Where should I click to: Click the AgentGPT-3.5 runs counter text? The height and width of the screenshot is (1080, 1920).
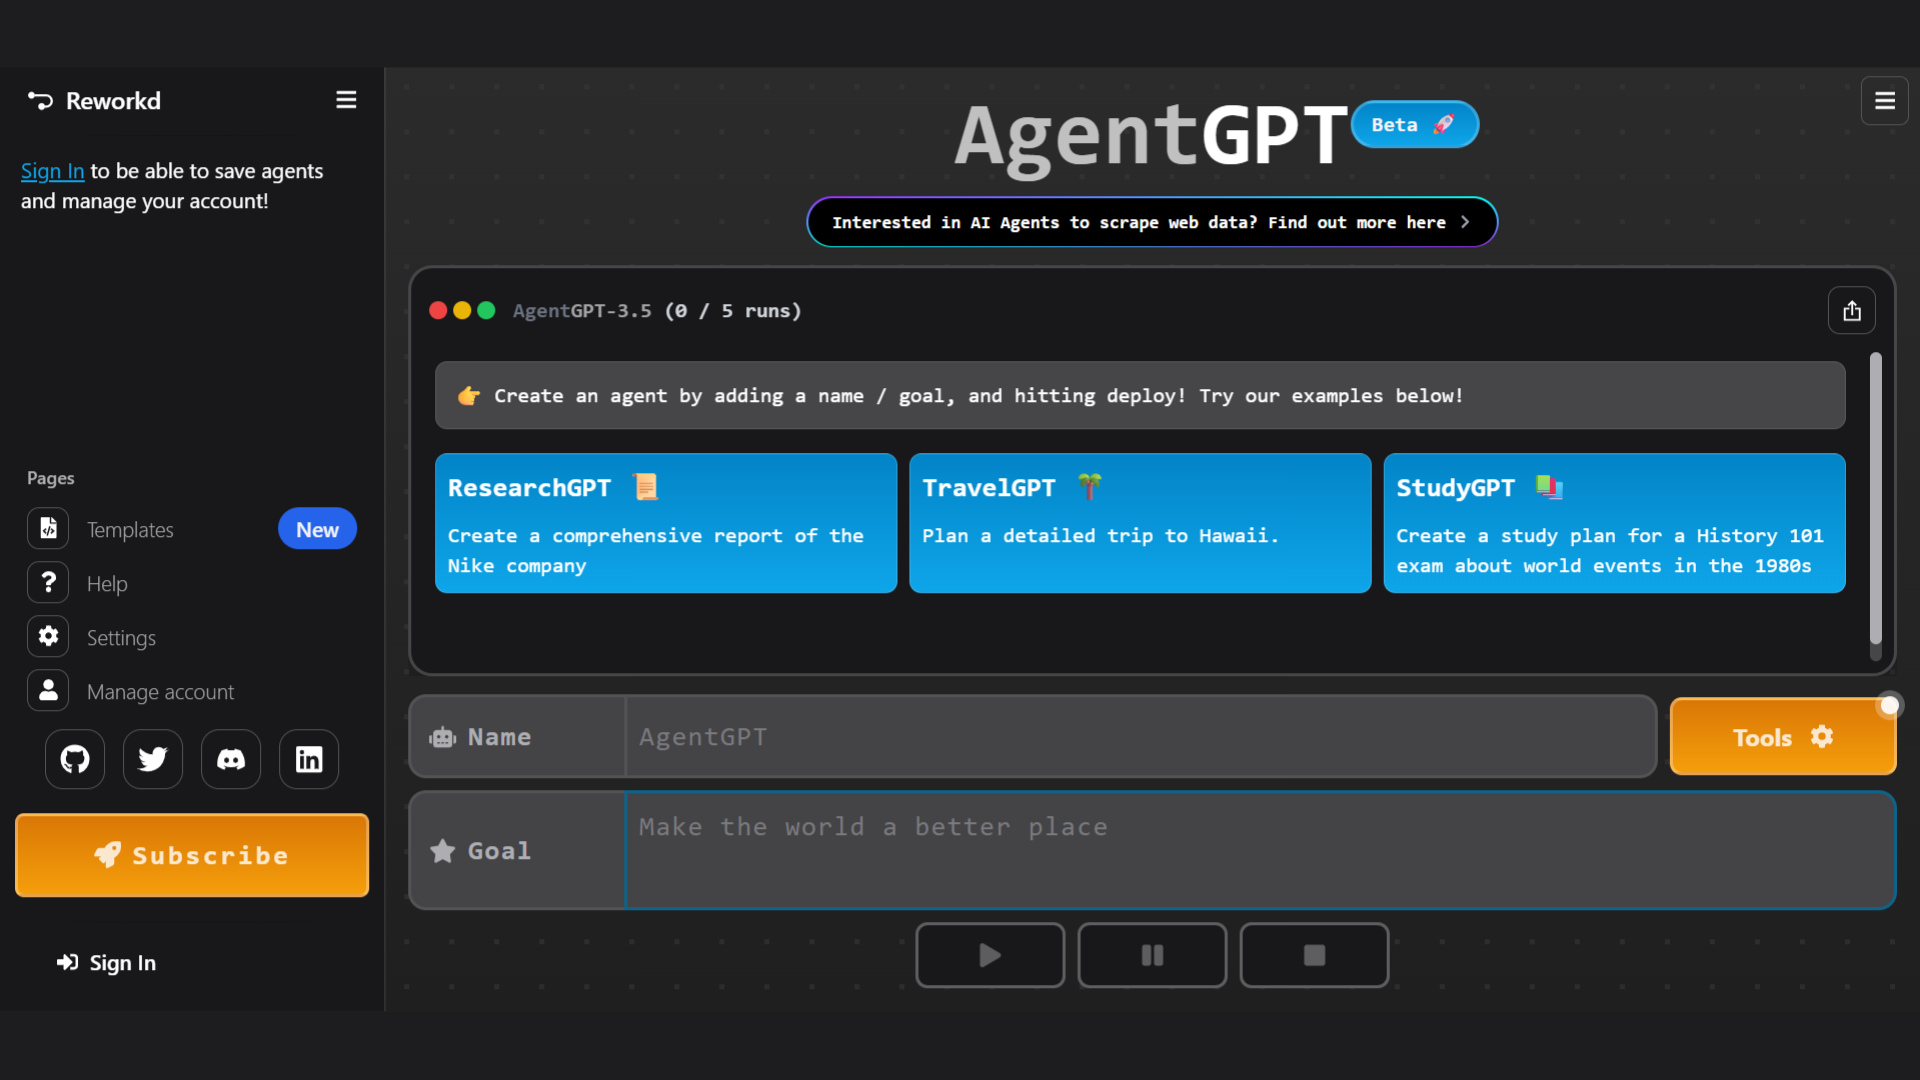click(657, 311)
